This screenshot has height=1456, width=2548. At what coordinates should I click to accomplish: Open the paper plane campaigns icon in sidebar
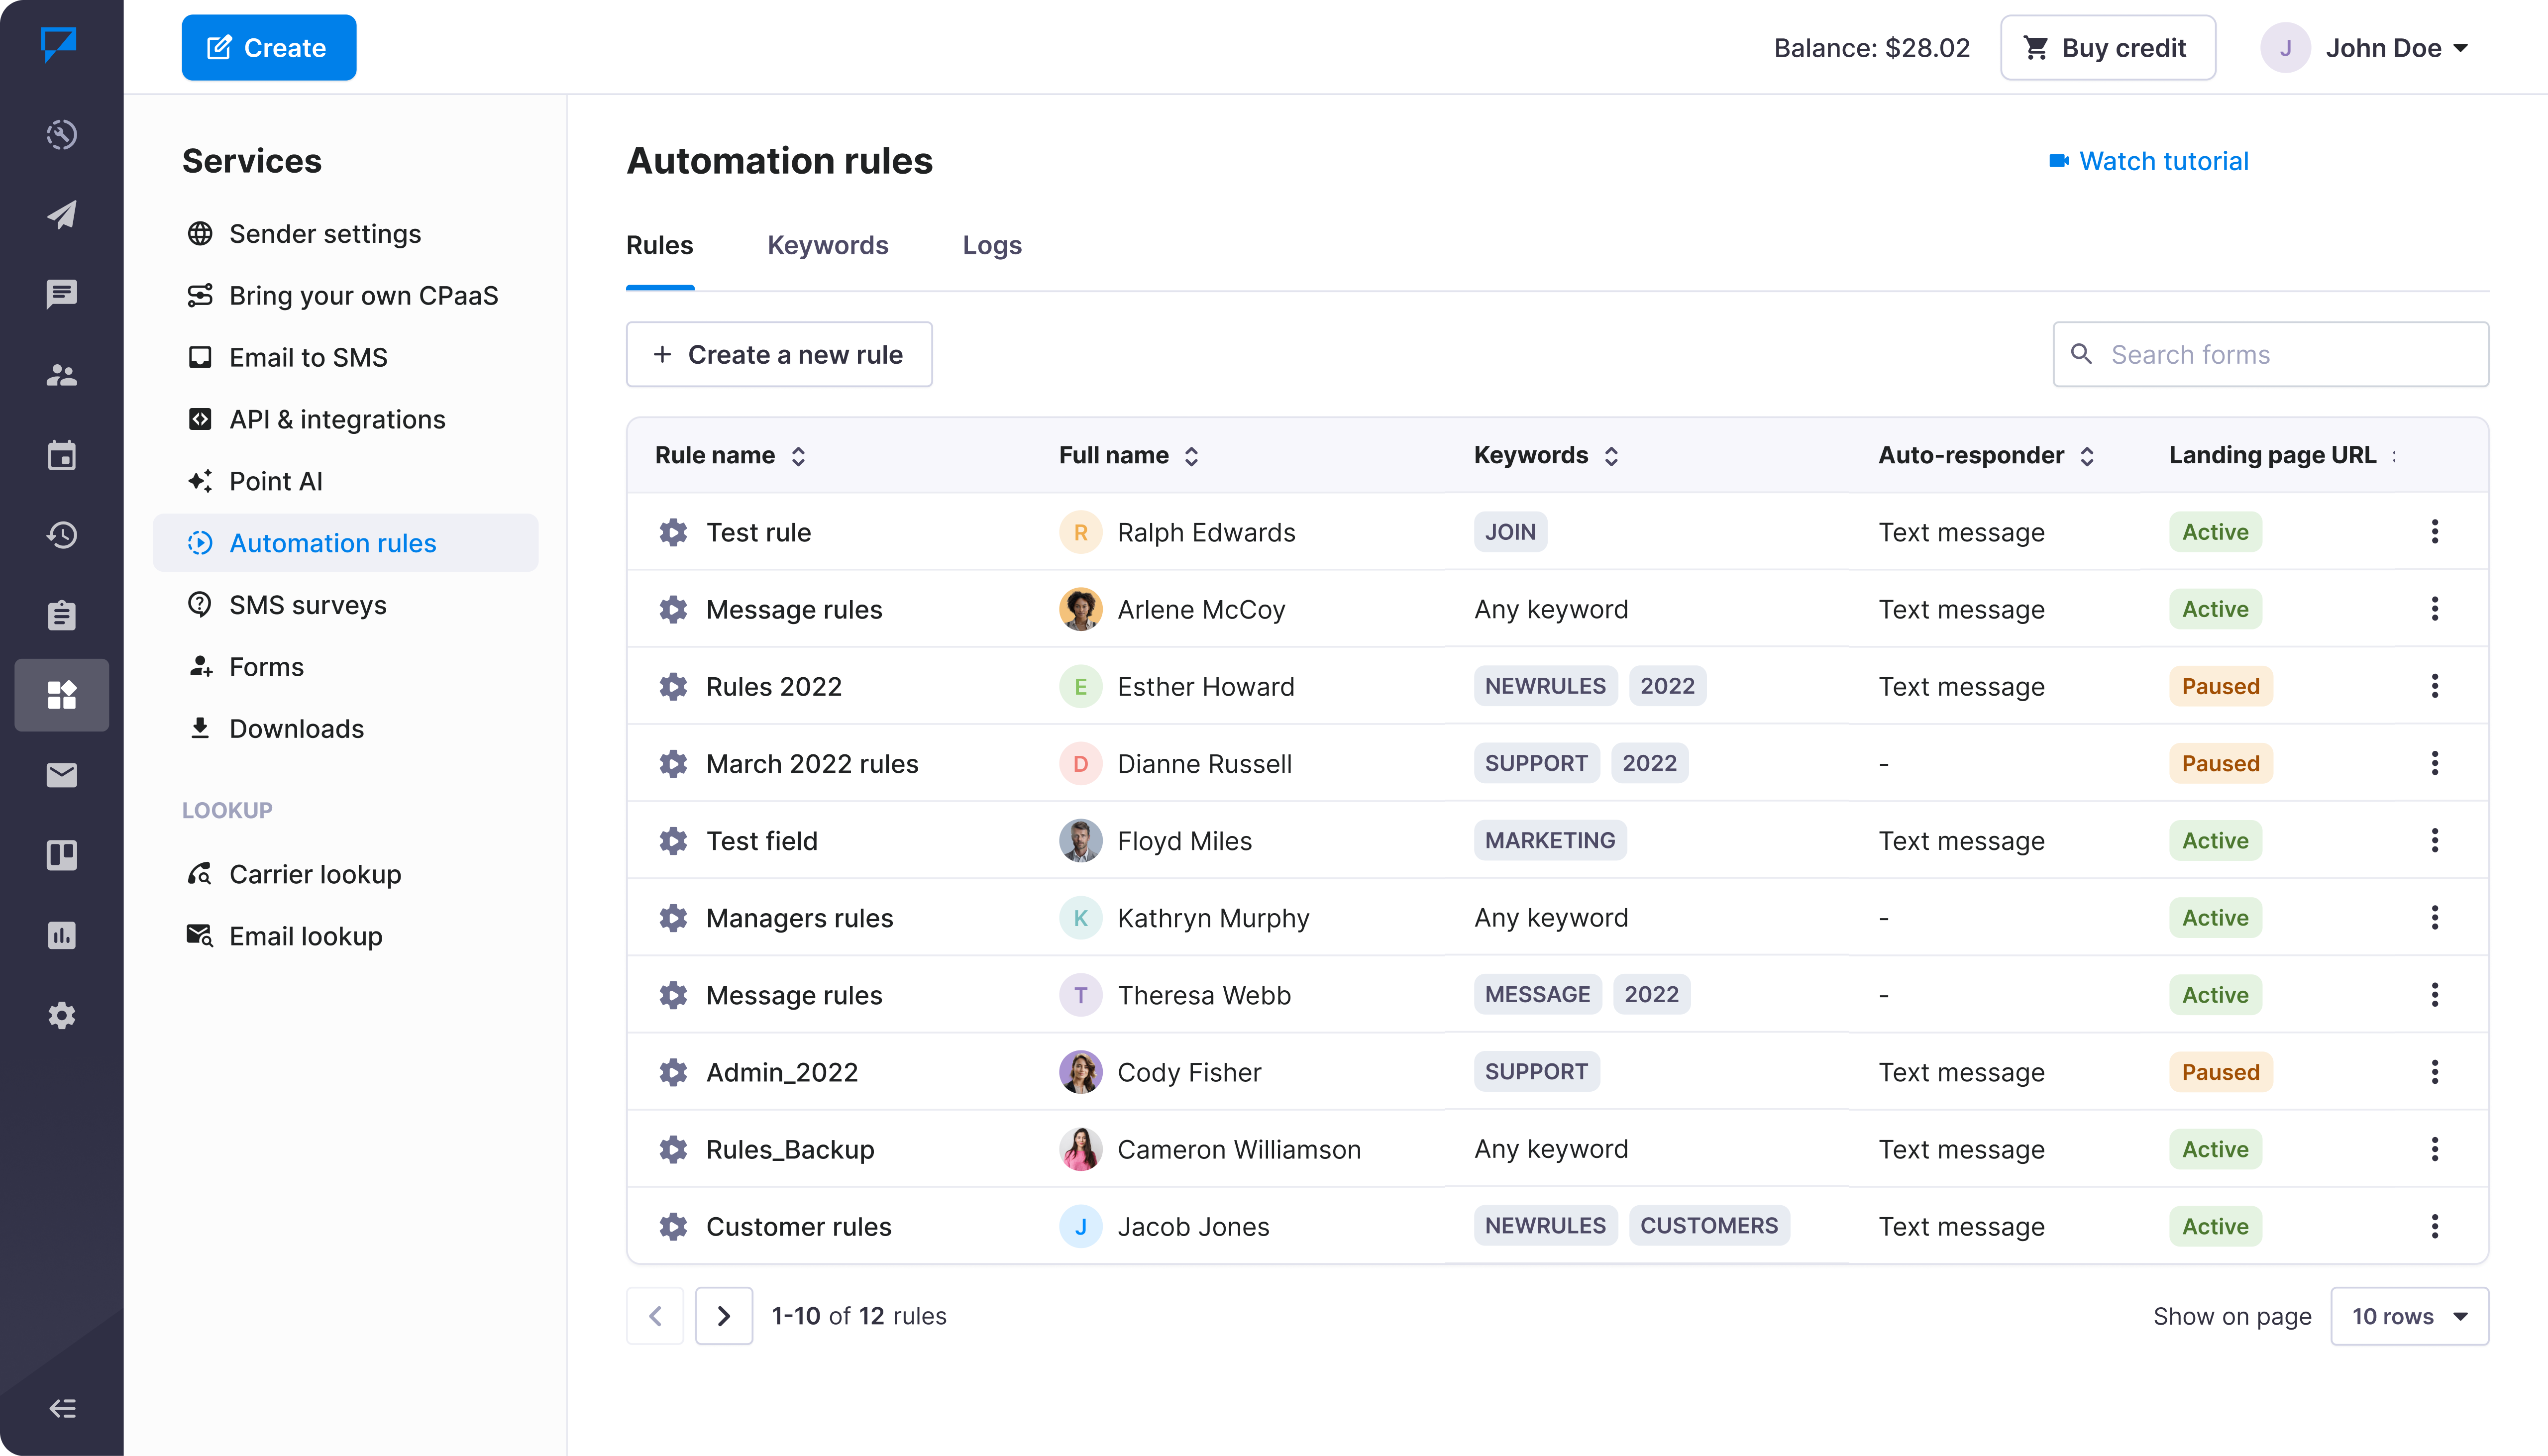[x=62, y=215]
